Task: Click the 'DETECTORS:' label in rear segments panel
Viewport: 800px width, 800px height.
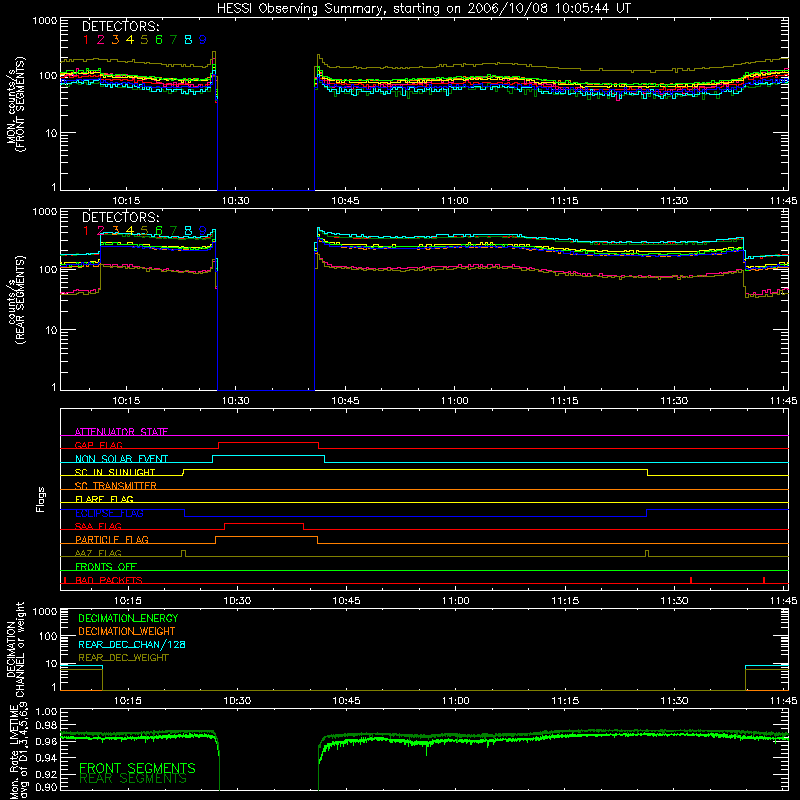Action: (x=120, y=217)
